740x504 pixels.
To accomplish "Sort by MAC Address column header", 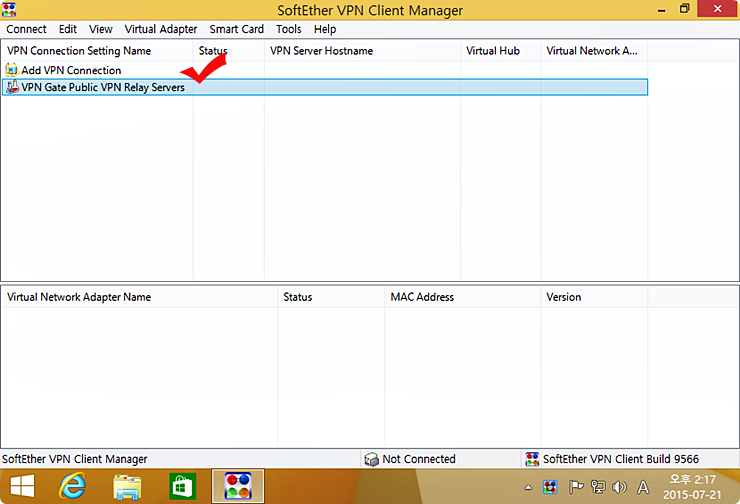I will pos(462,297).
